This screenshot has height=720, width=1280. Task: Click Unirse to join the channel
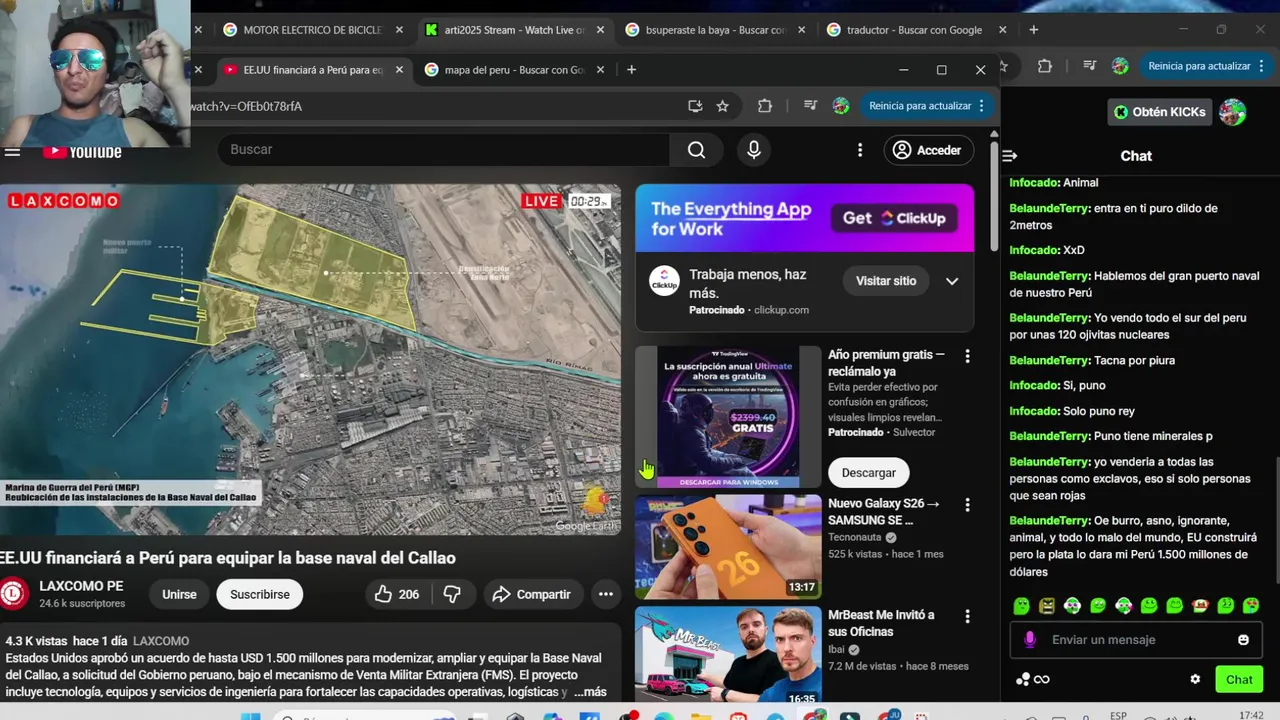179,594
